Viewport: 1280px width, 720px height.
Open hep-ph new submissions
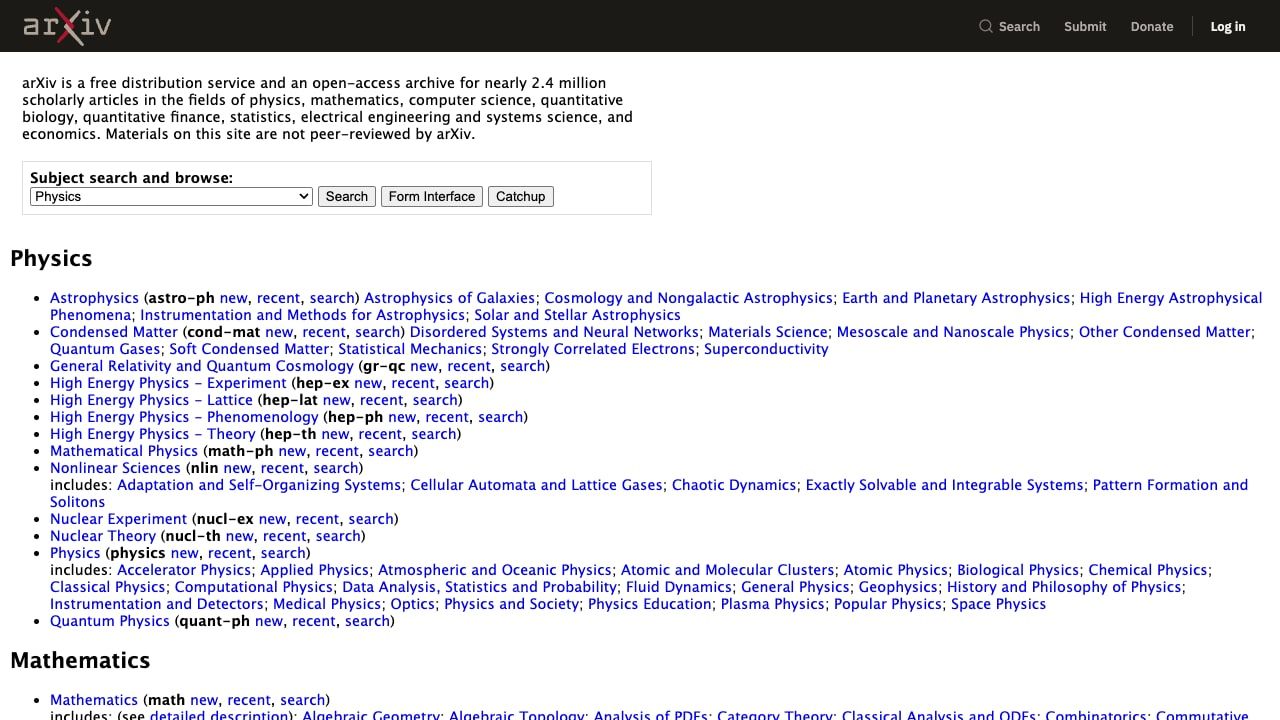402,417
